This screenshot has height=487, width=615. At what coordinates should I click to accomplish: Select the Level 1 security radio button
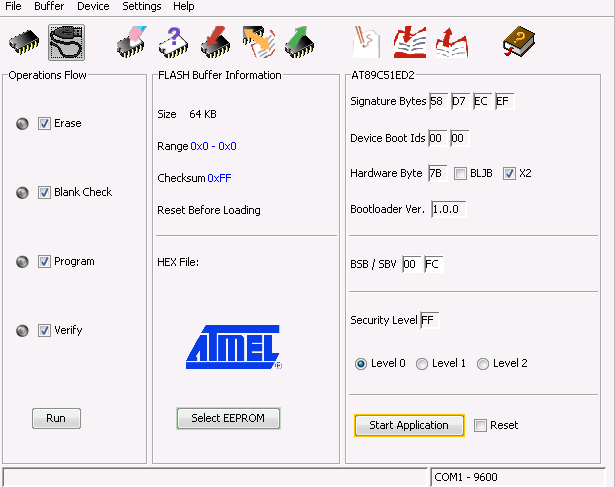click(422, 364)
